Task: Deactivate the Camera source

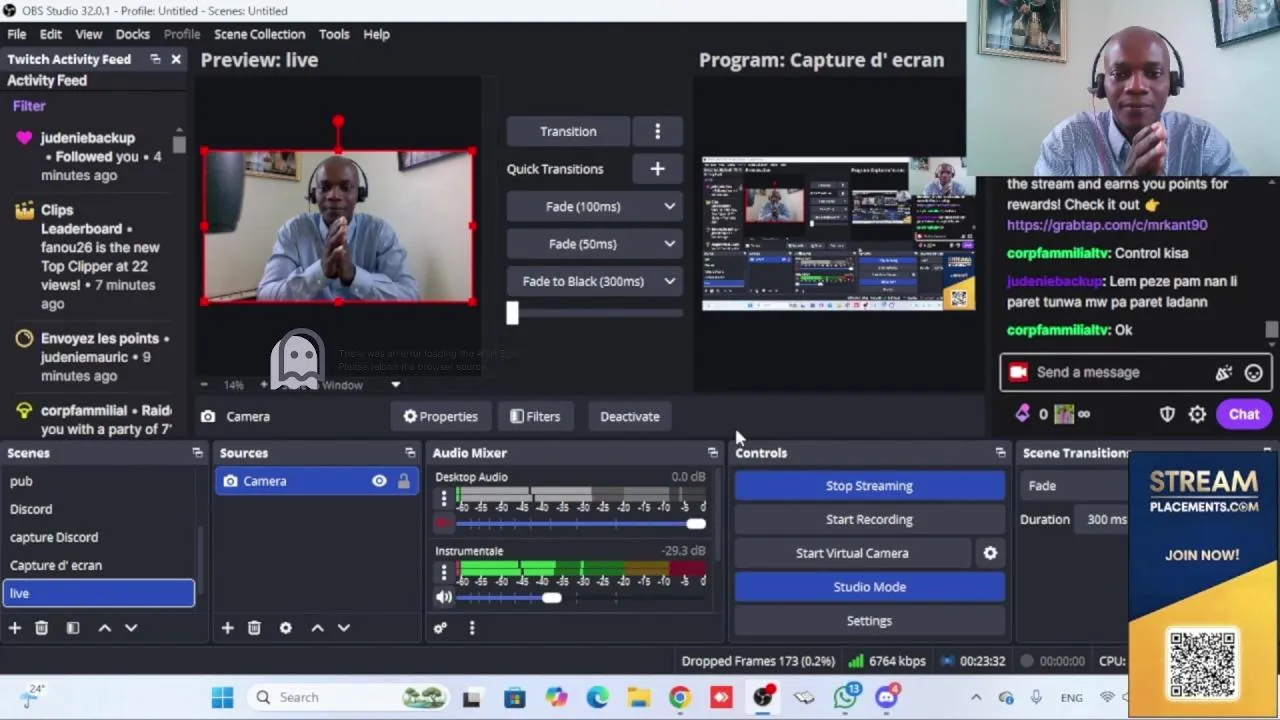Action: click(x=630, y=417)
